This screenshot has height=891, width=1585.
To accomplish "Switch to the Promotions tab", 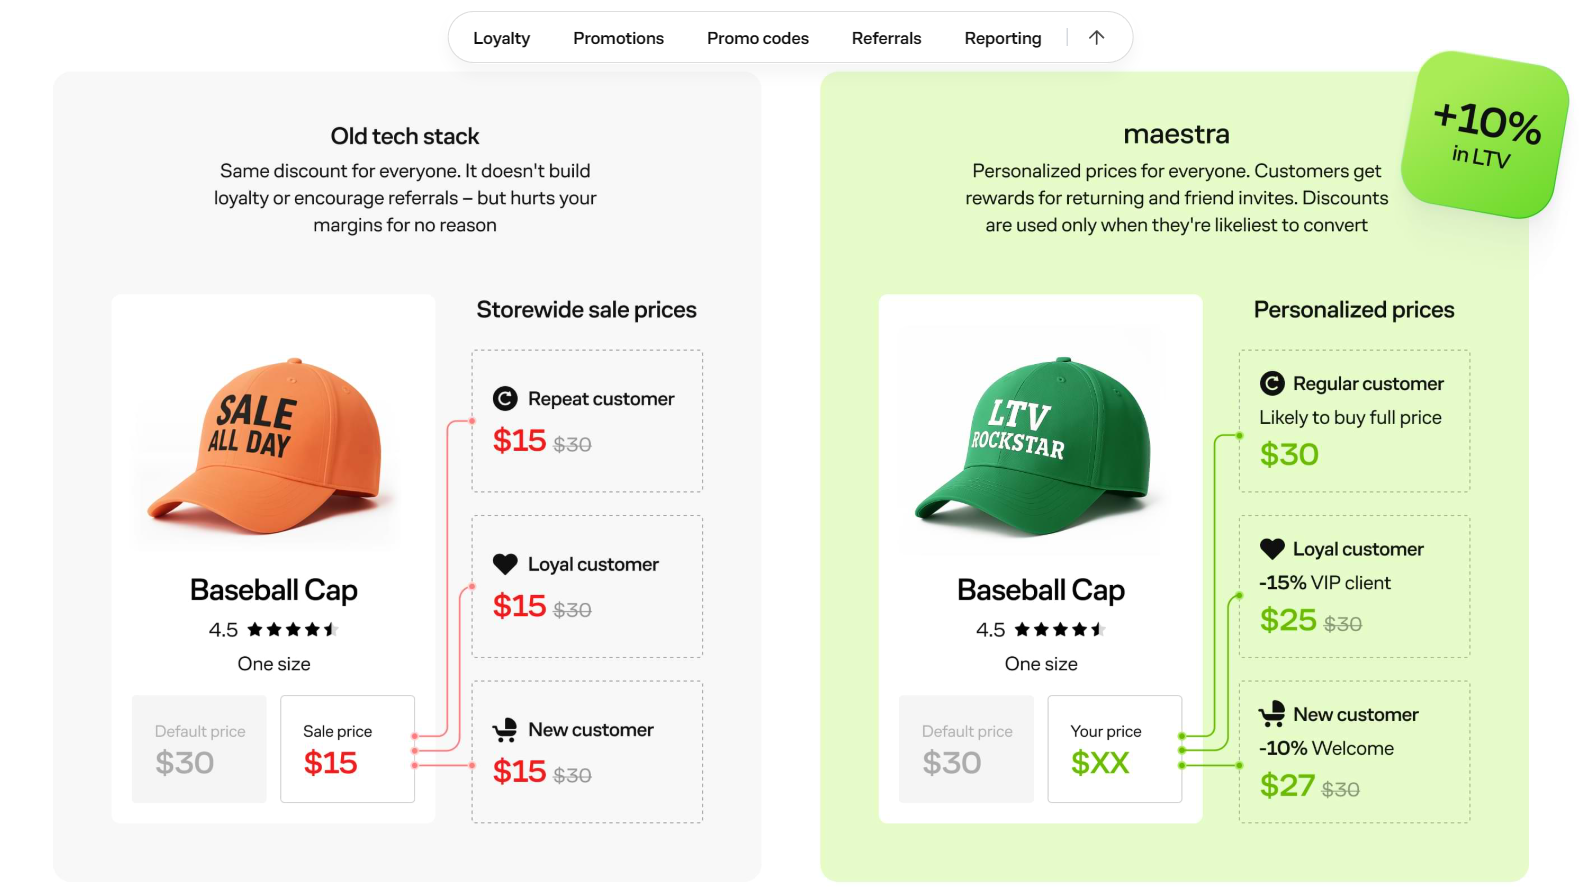I will (618, 38).
